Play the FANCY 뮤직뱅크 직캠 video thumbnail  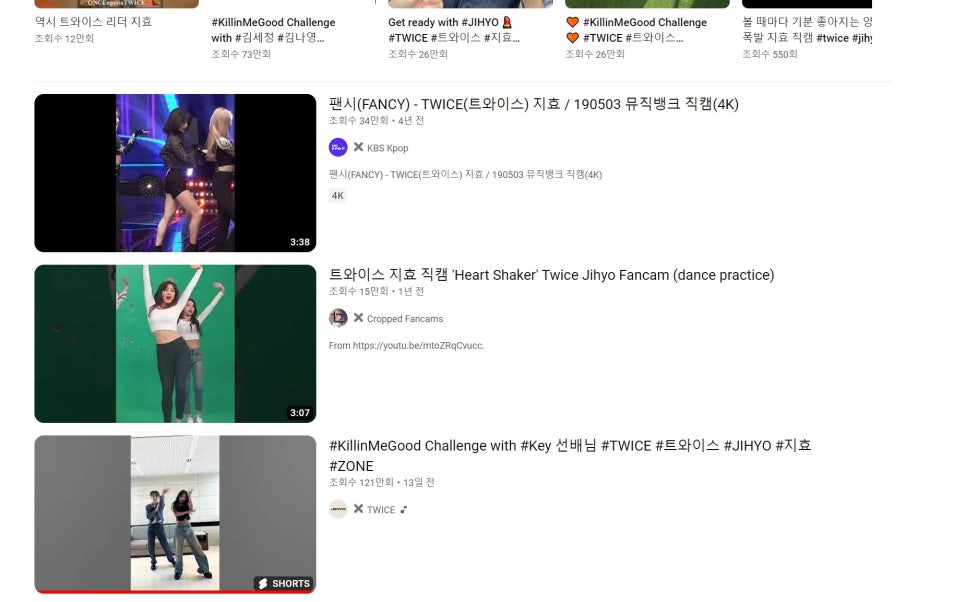coord(175,173)
